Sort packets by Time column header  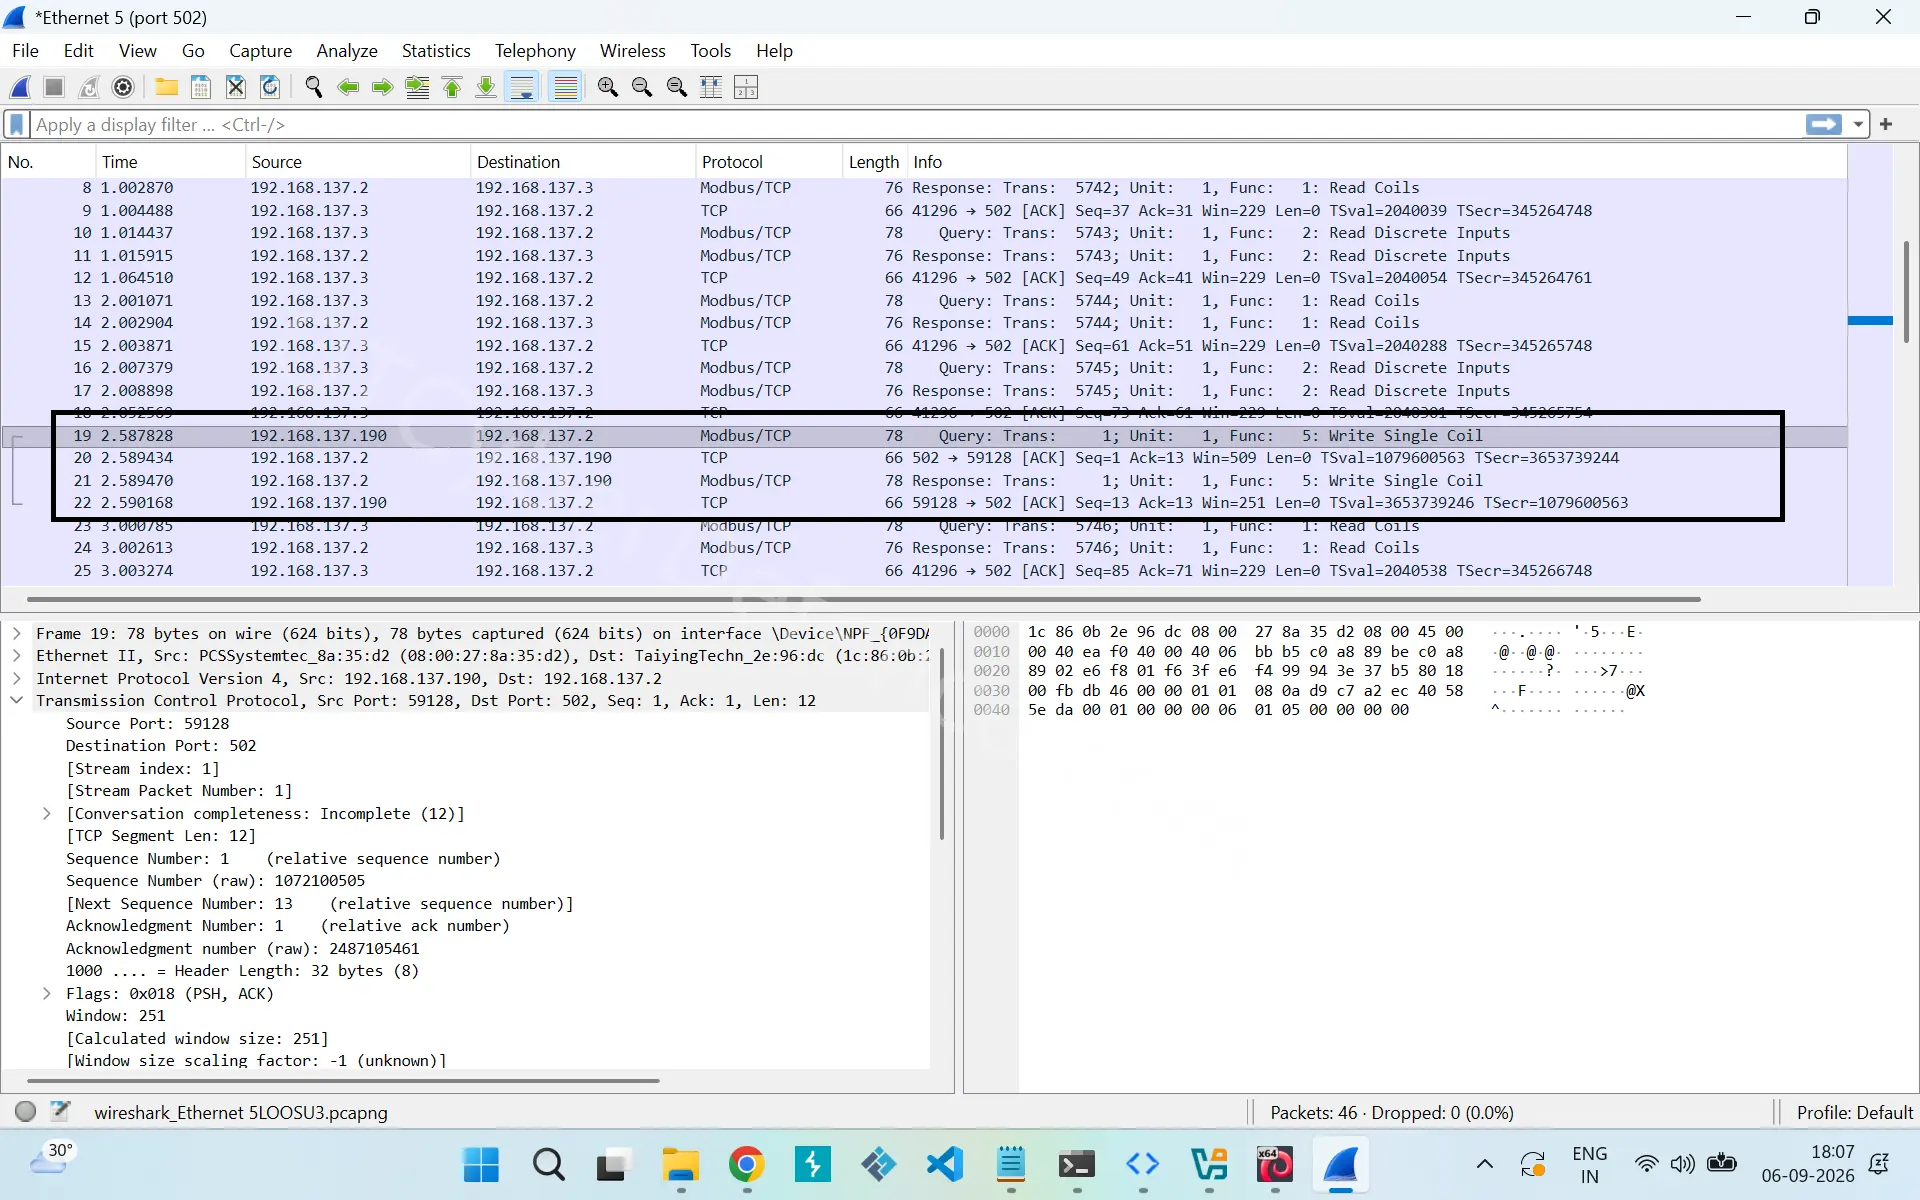tap(170, 162)
